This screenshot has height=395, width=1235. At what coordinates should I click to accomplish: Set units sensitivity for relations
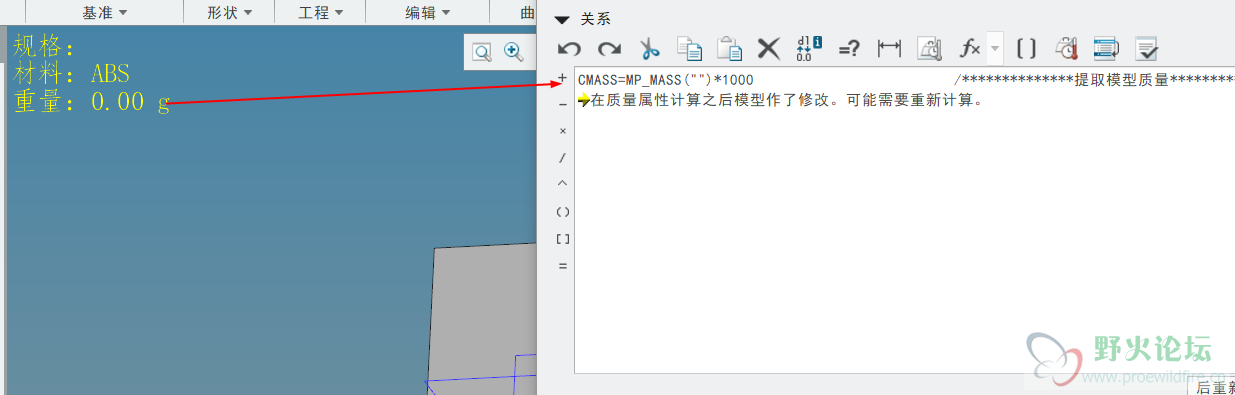930,48
